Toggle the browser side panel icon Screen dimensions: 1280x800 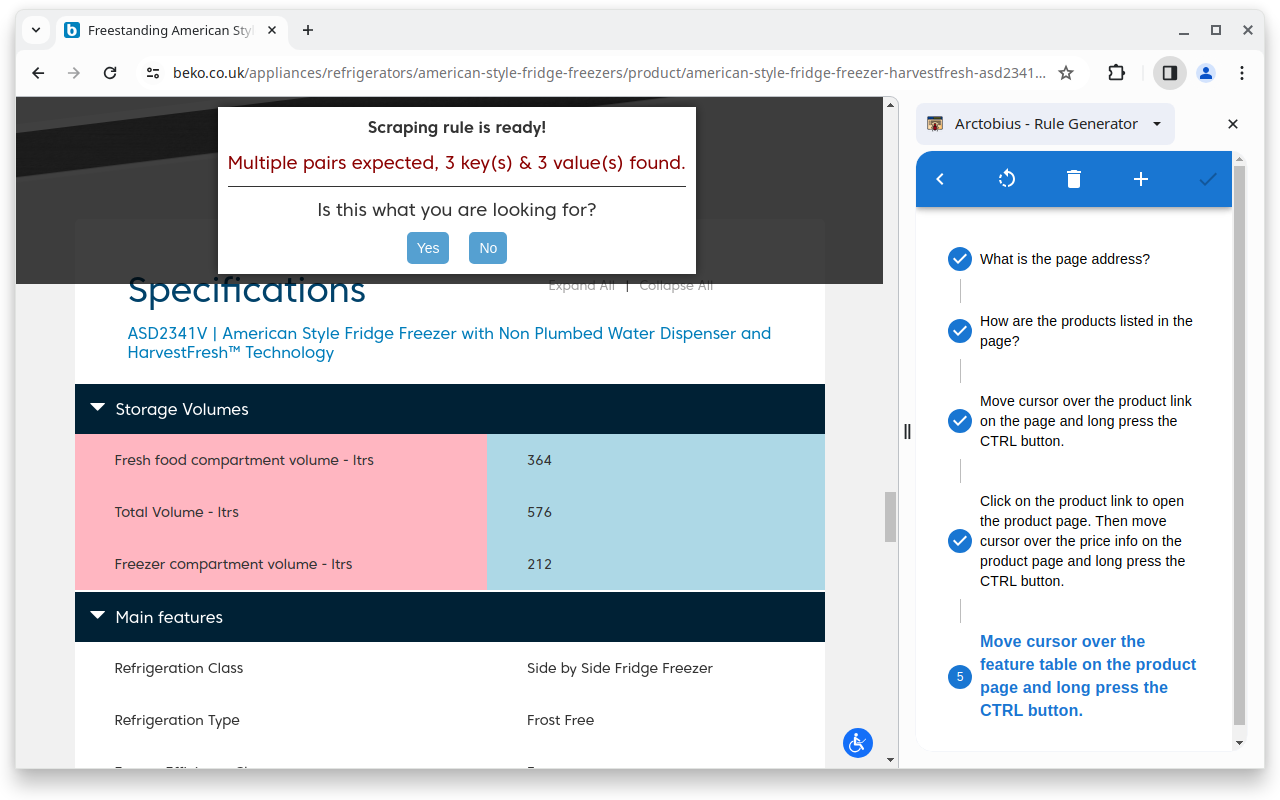tap(1169, 72)
